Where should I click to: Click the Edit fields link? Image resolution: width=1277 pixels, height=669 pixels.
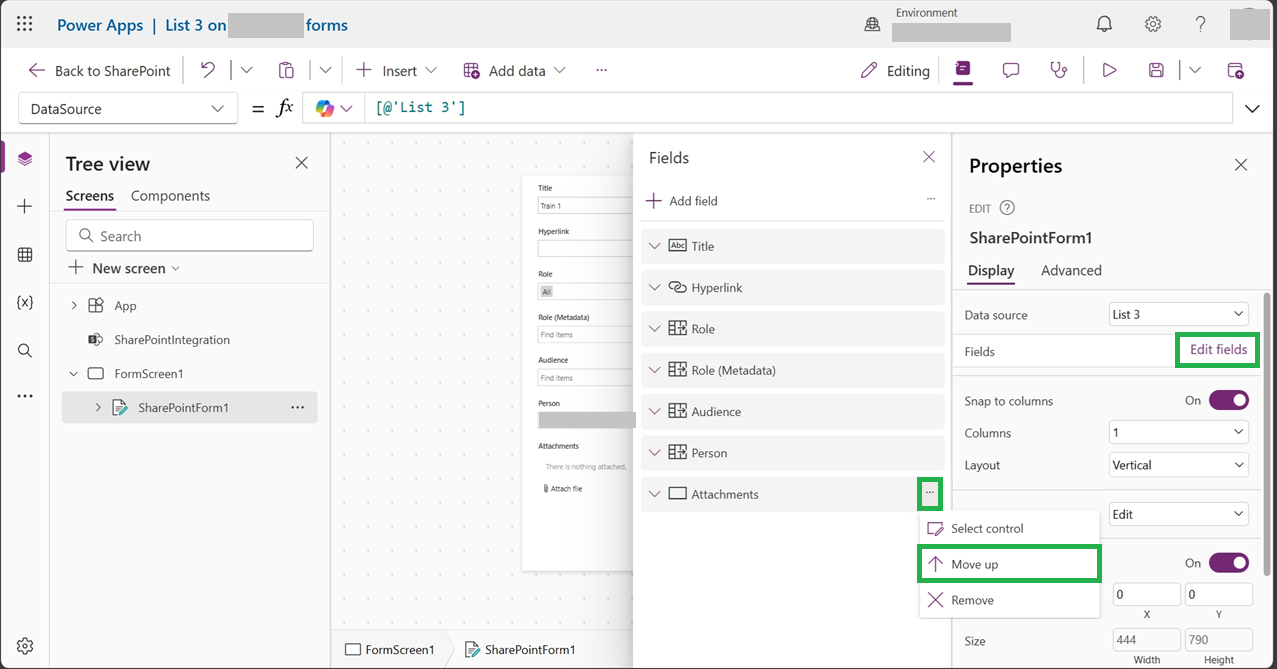tap(1218, 349)
